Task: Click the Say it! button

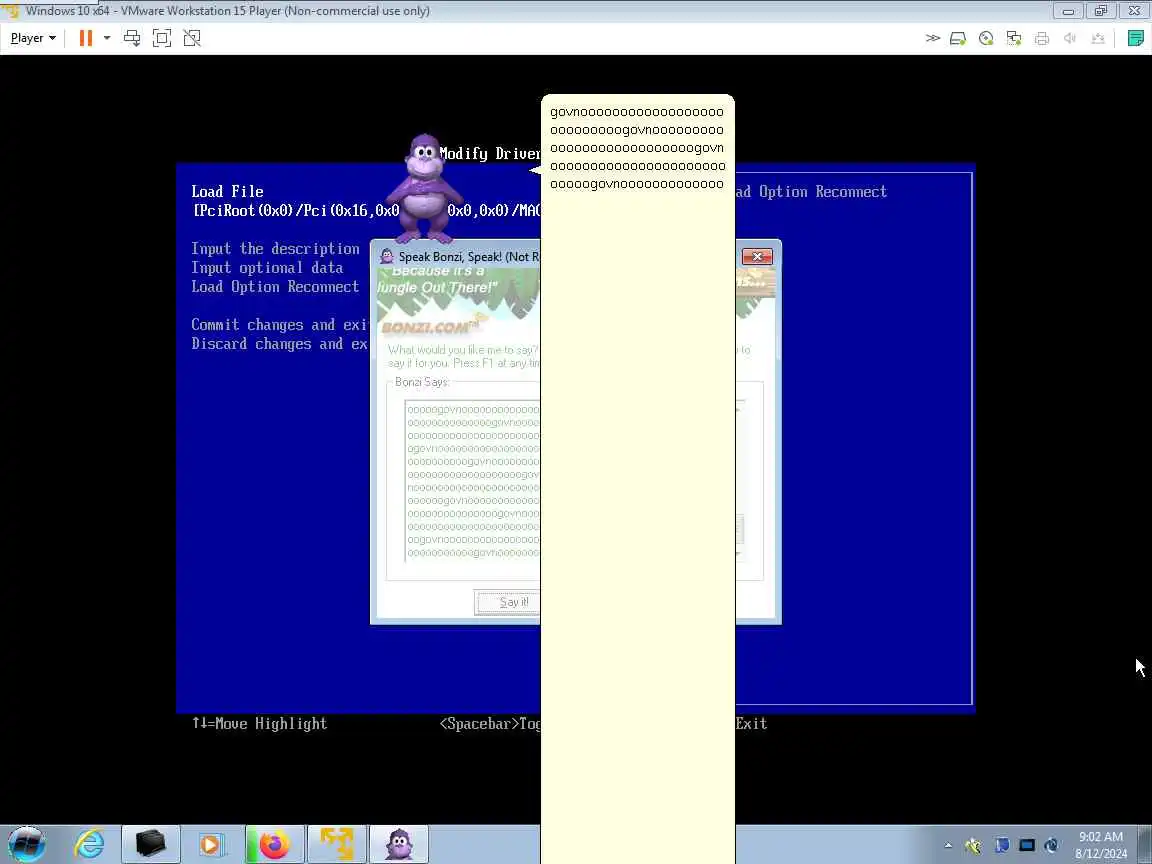Action: (508, 602)
